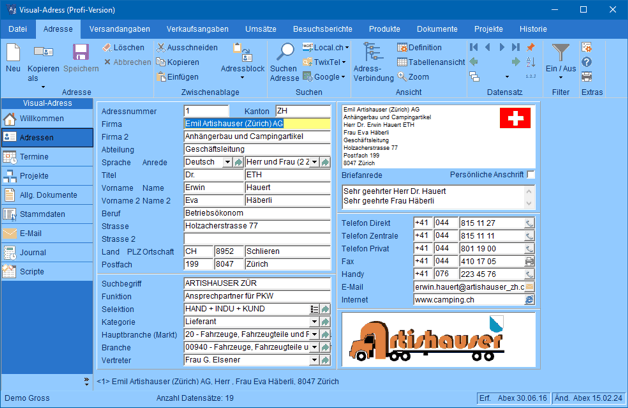Dial the Handy number icon
This screenshot has width=628, height=408.
click(529, 274)
